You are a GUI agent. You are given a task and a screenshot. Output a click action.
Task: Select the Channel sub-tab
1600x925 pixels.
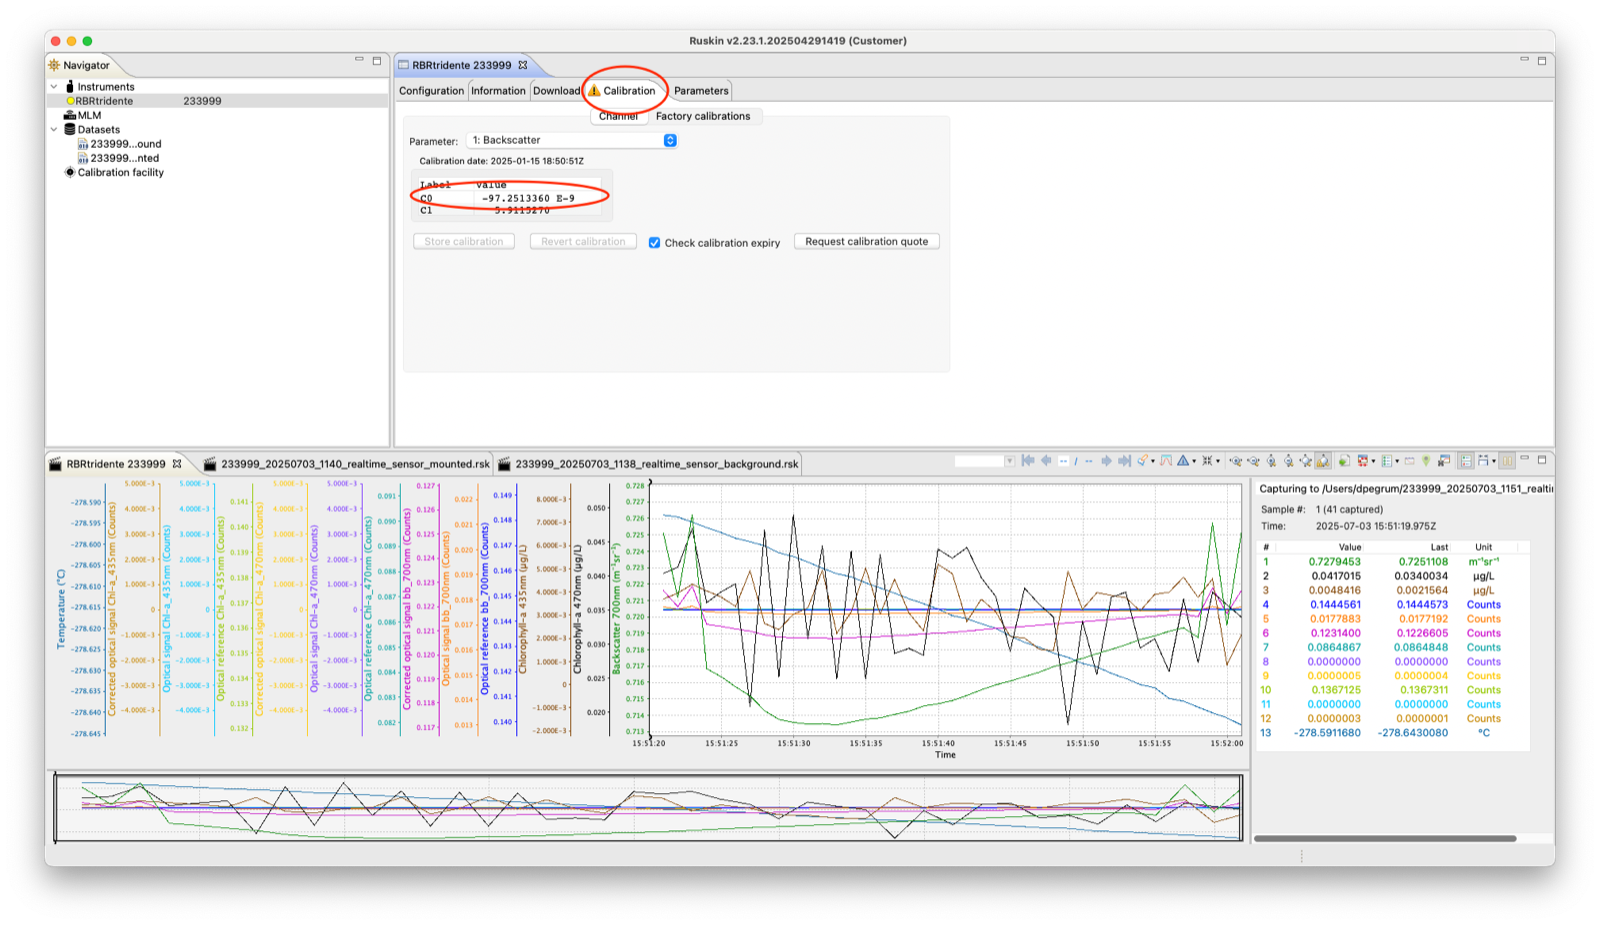click(x=618, y=116)
